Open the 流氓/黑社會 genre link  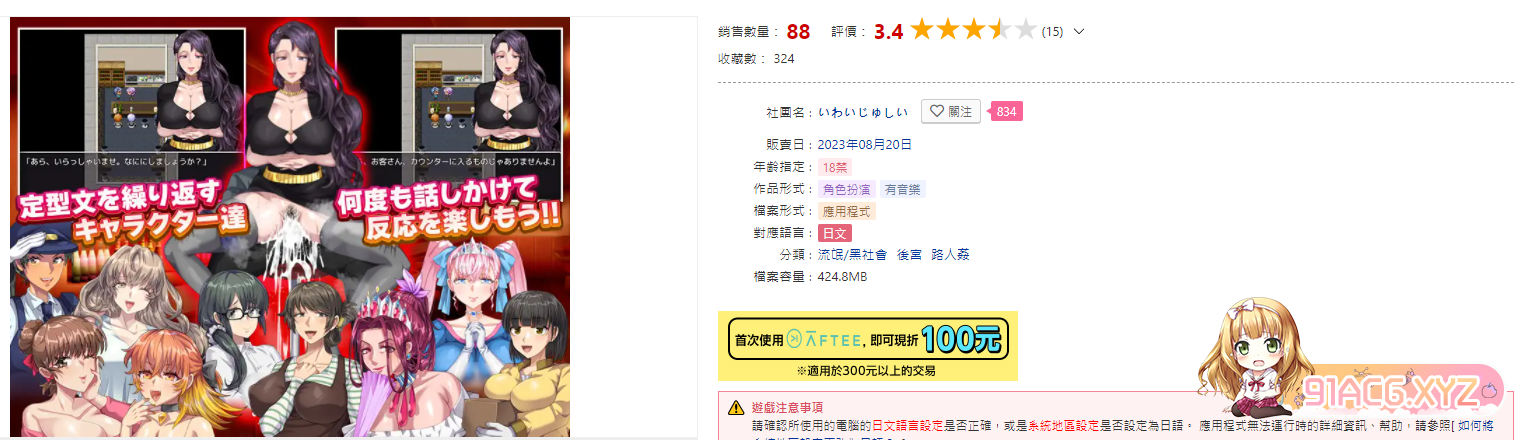tap(852, 255)
